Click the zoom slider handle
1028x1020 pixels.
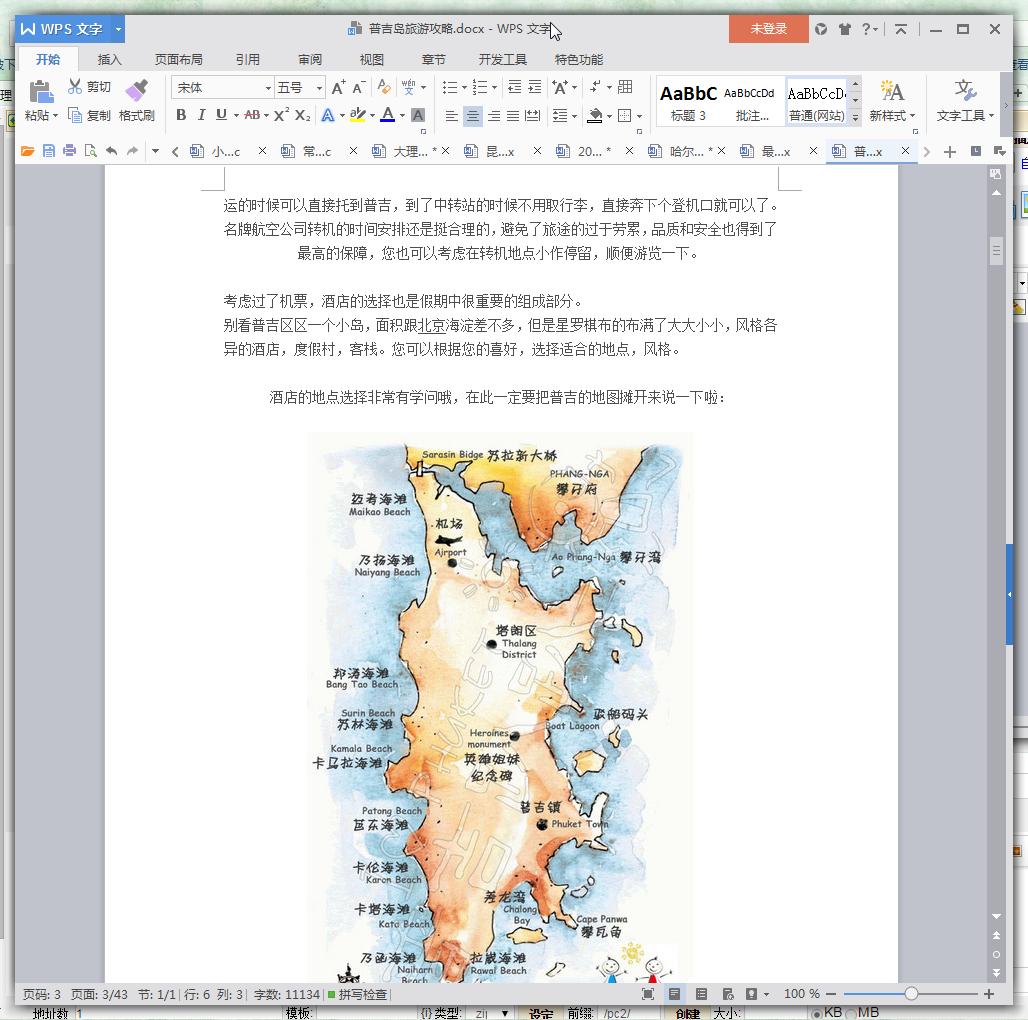[x=911, y=994]
